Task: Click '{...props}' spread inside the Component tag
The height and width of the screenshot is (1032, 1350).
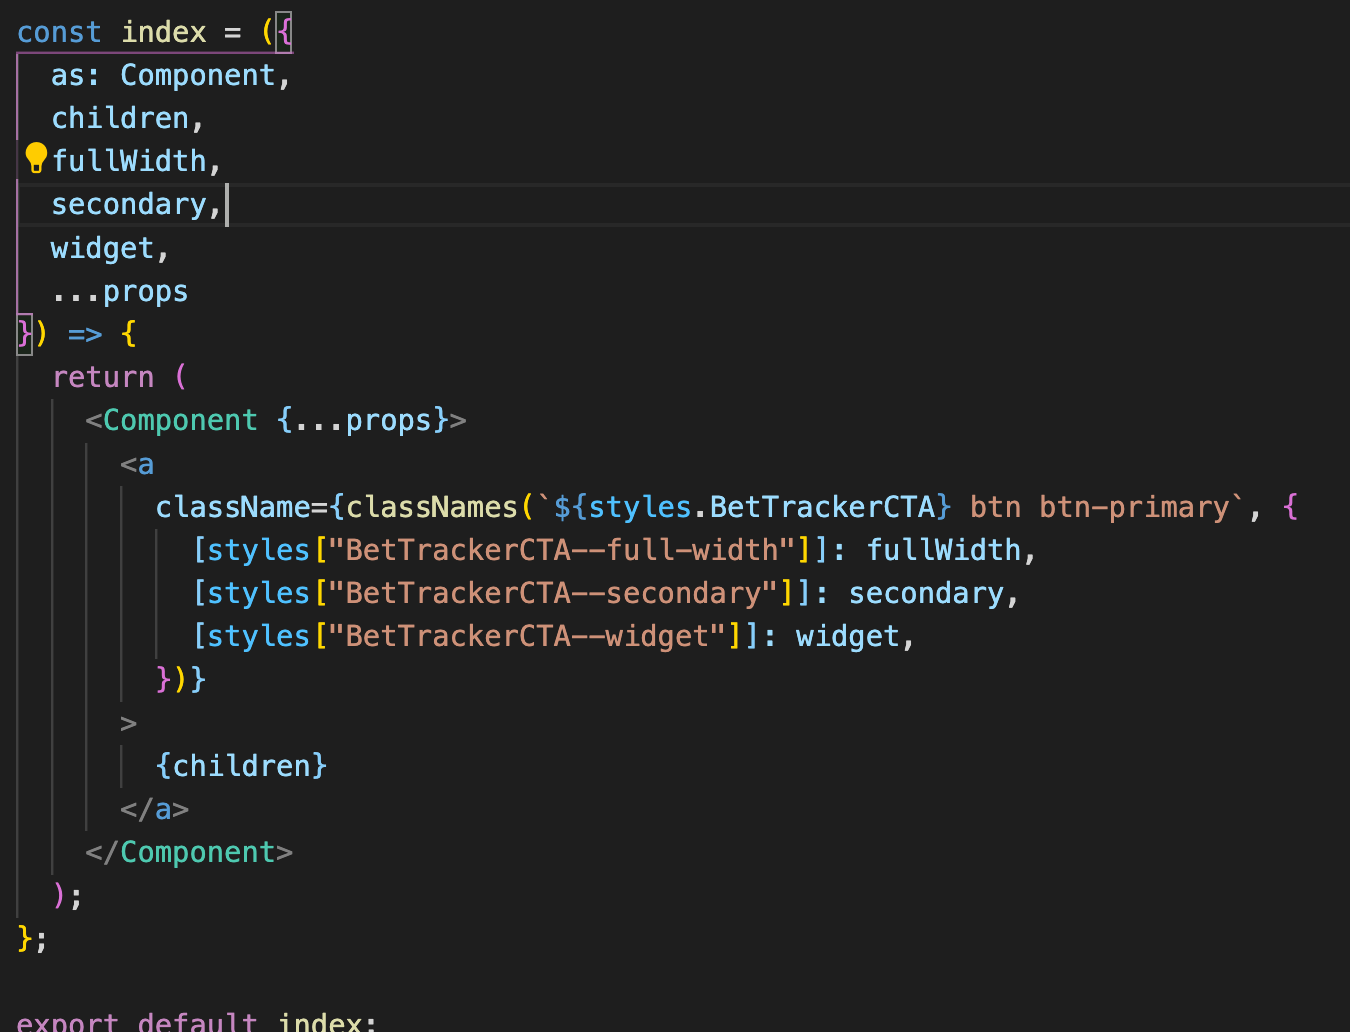Action: [362, 420]
